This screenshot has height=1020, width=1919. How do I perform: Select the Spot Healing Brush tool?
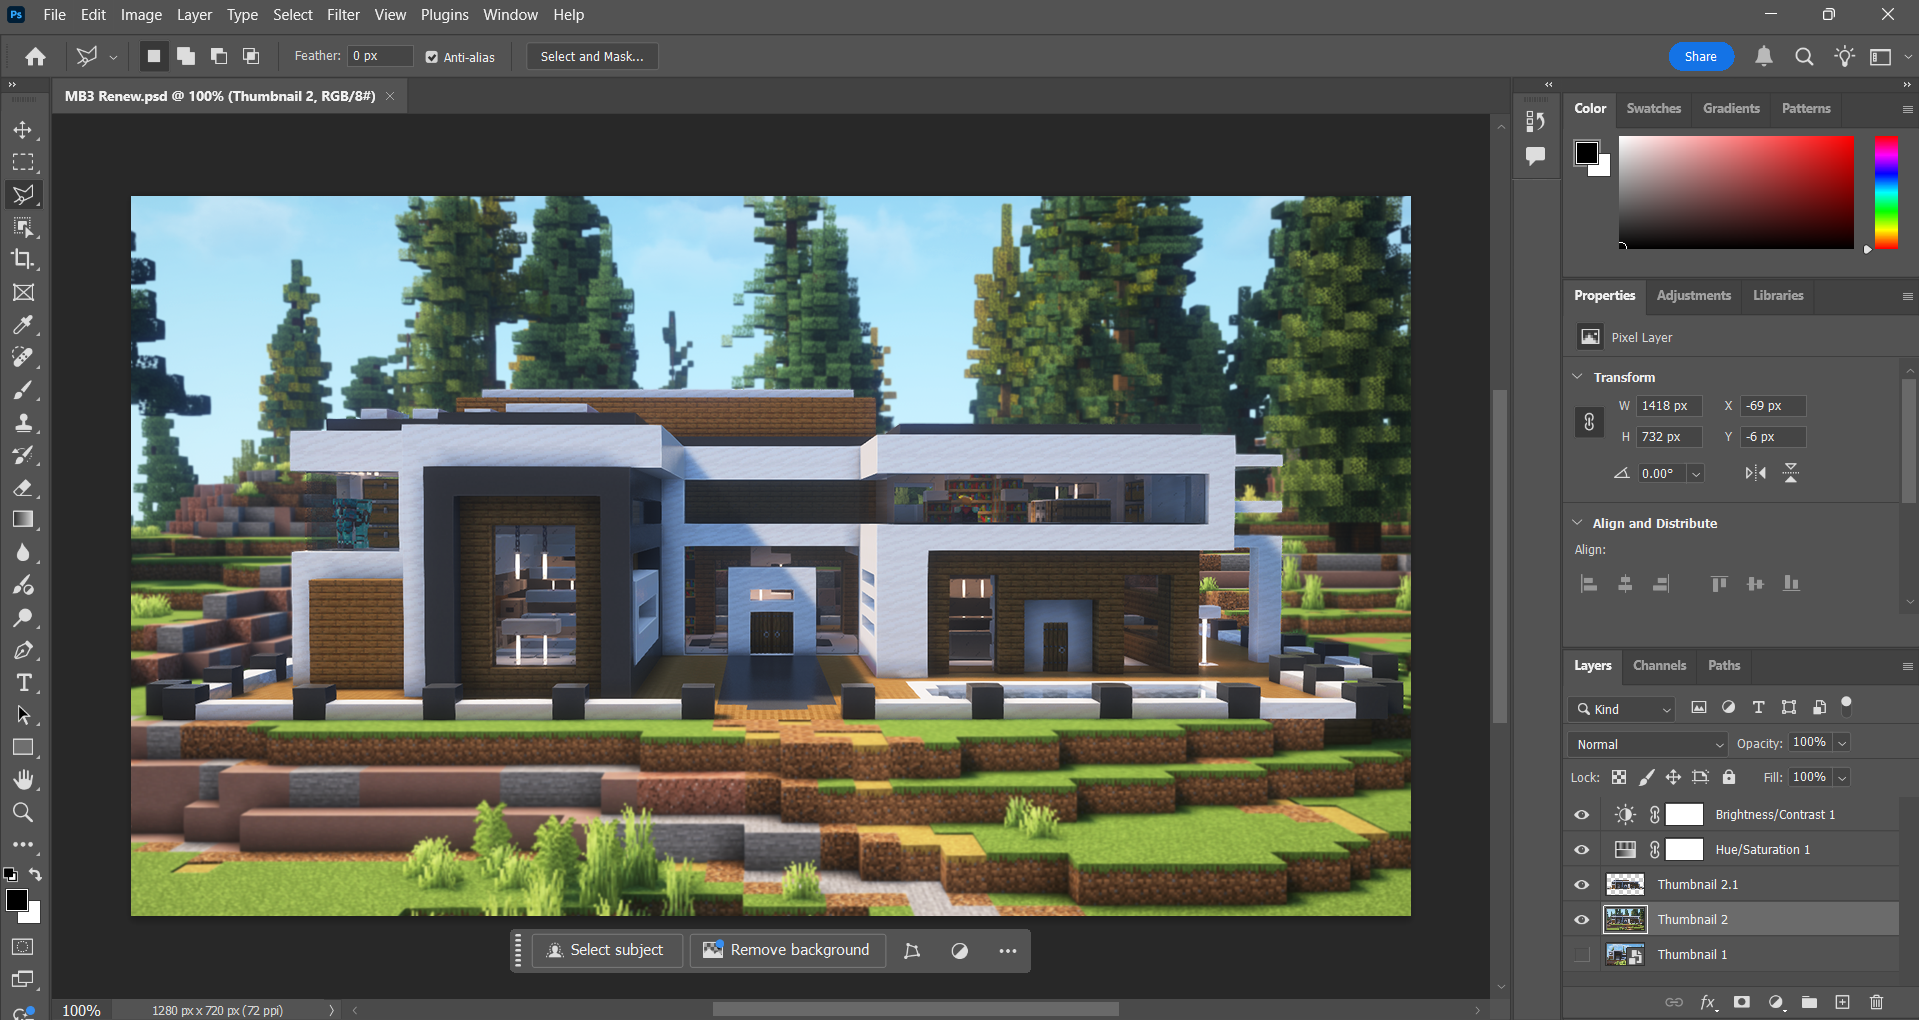(x=23, y=357)
